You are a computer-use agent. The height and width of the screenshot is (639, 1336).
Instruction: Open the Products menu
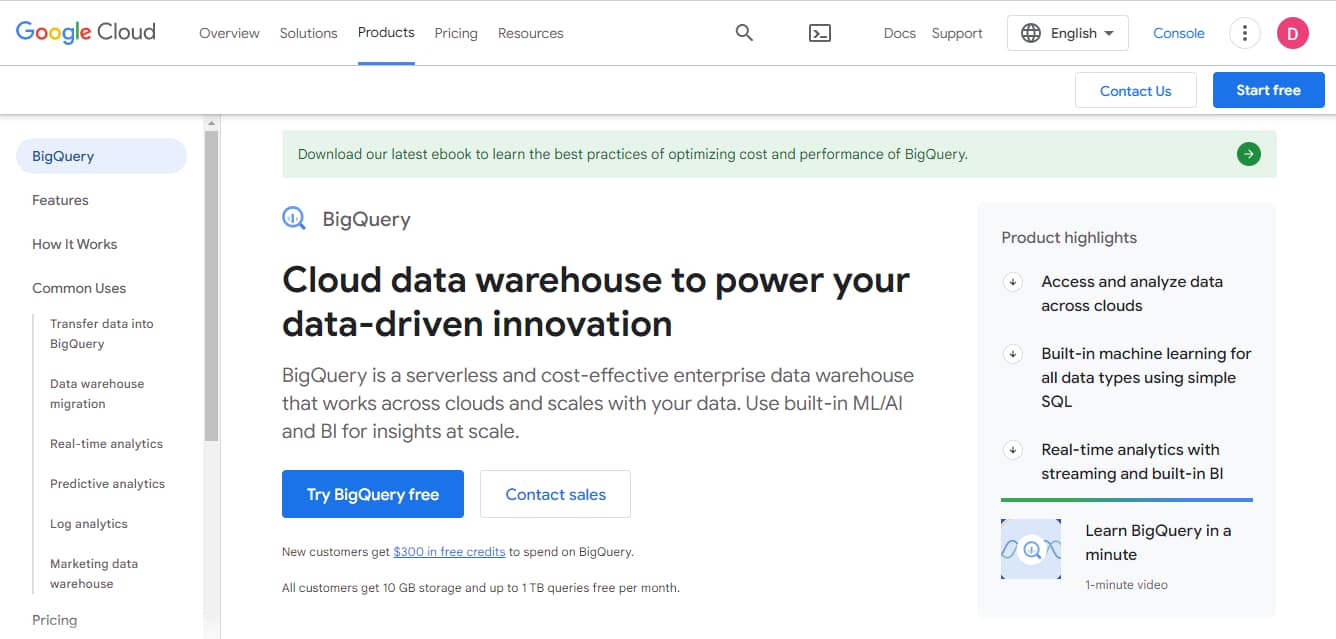386,31
